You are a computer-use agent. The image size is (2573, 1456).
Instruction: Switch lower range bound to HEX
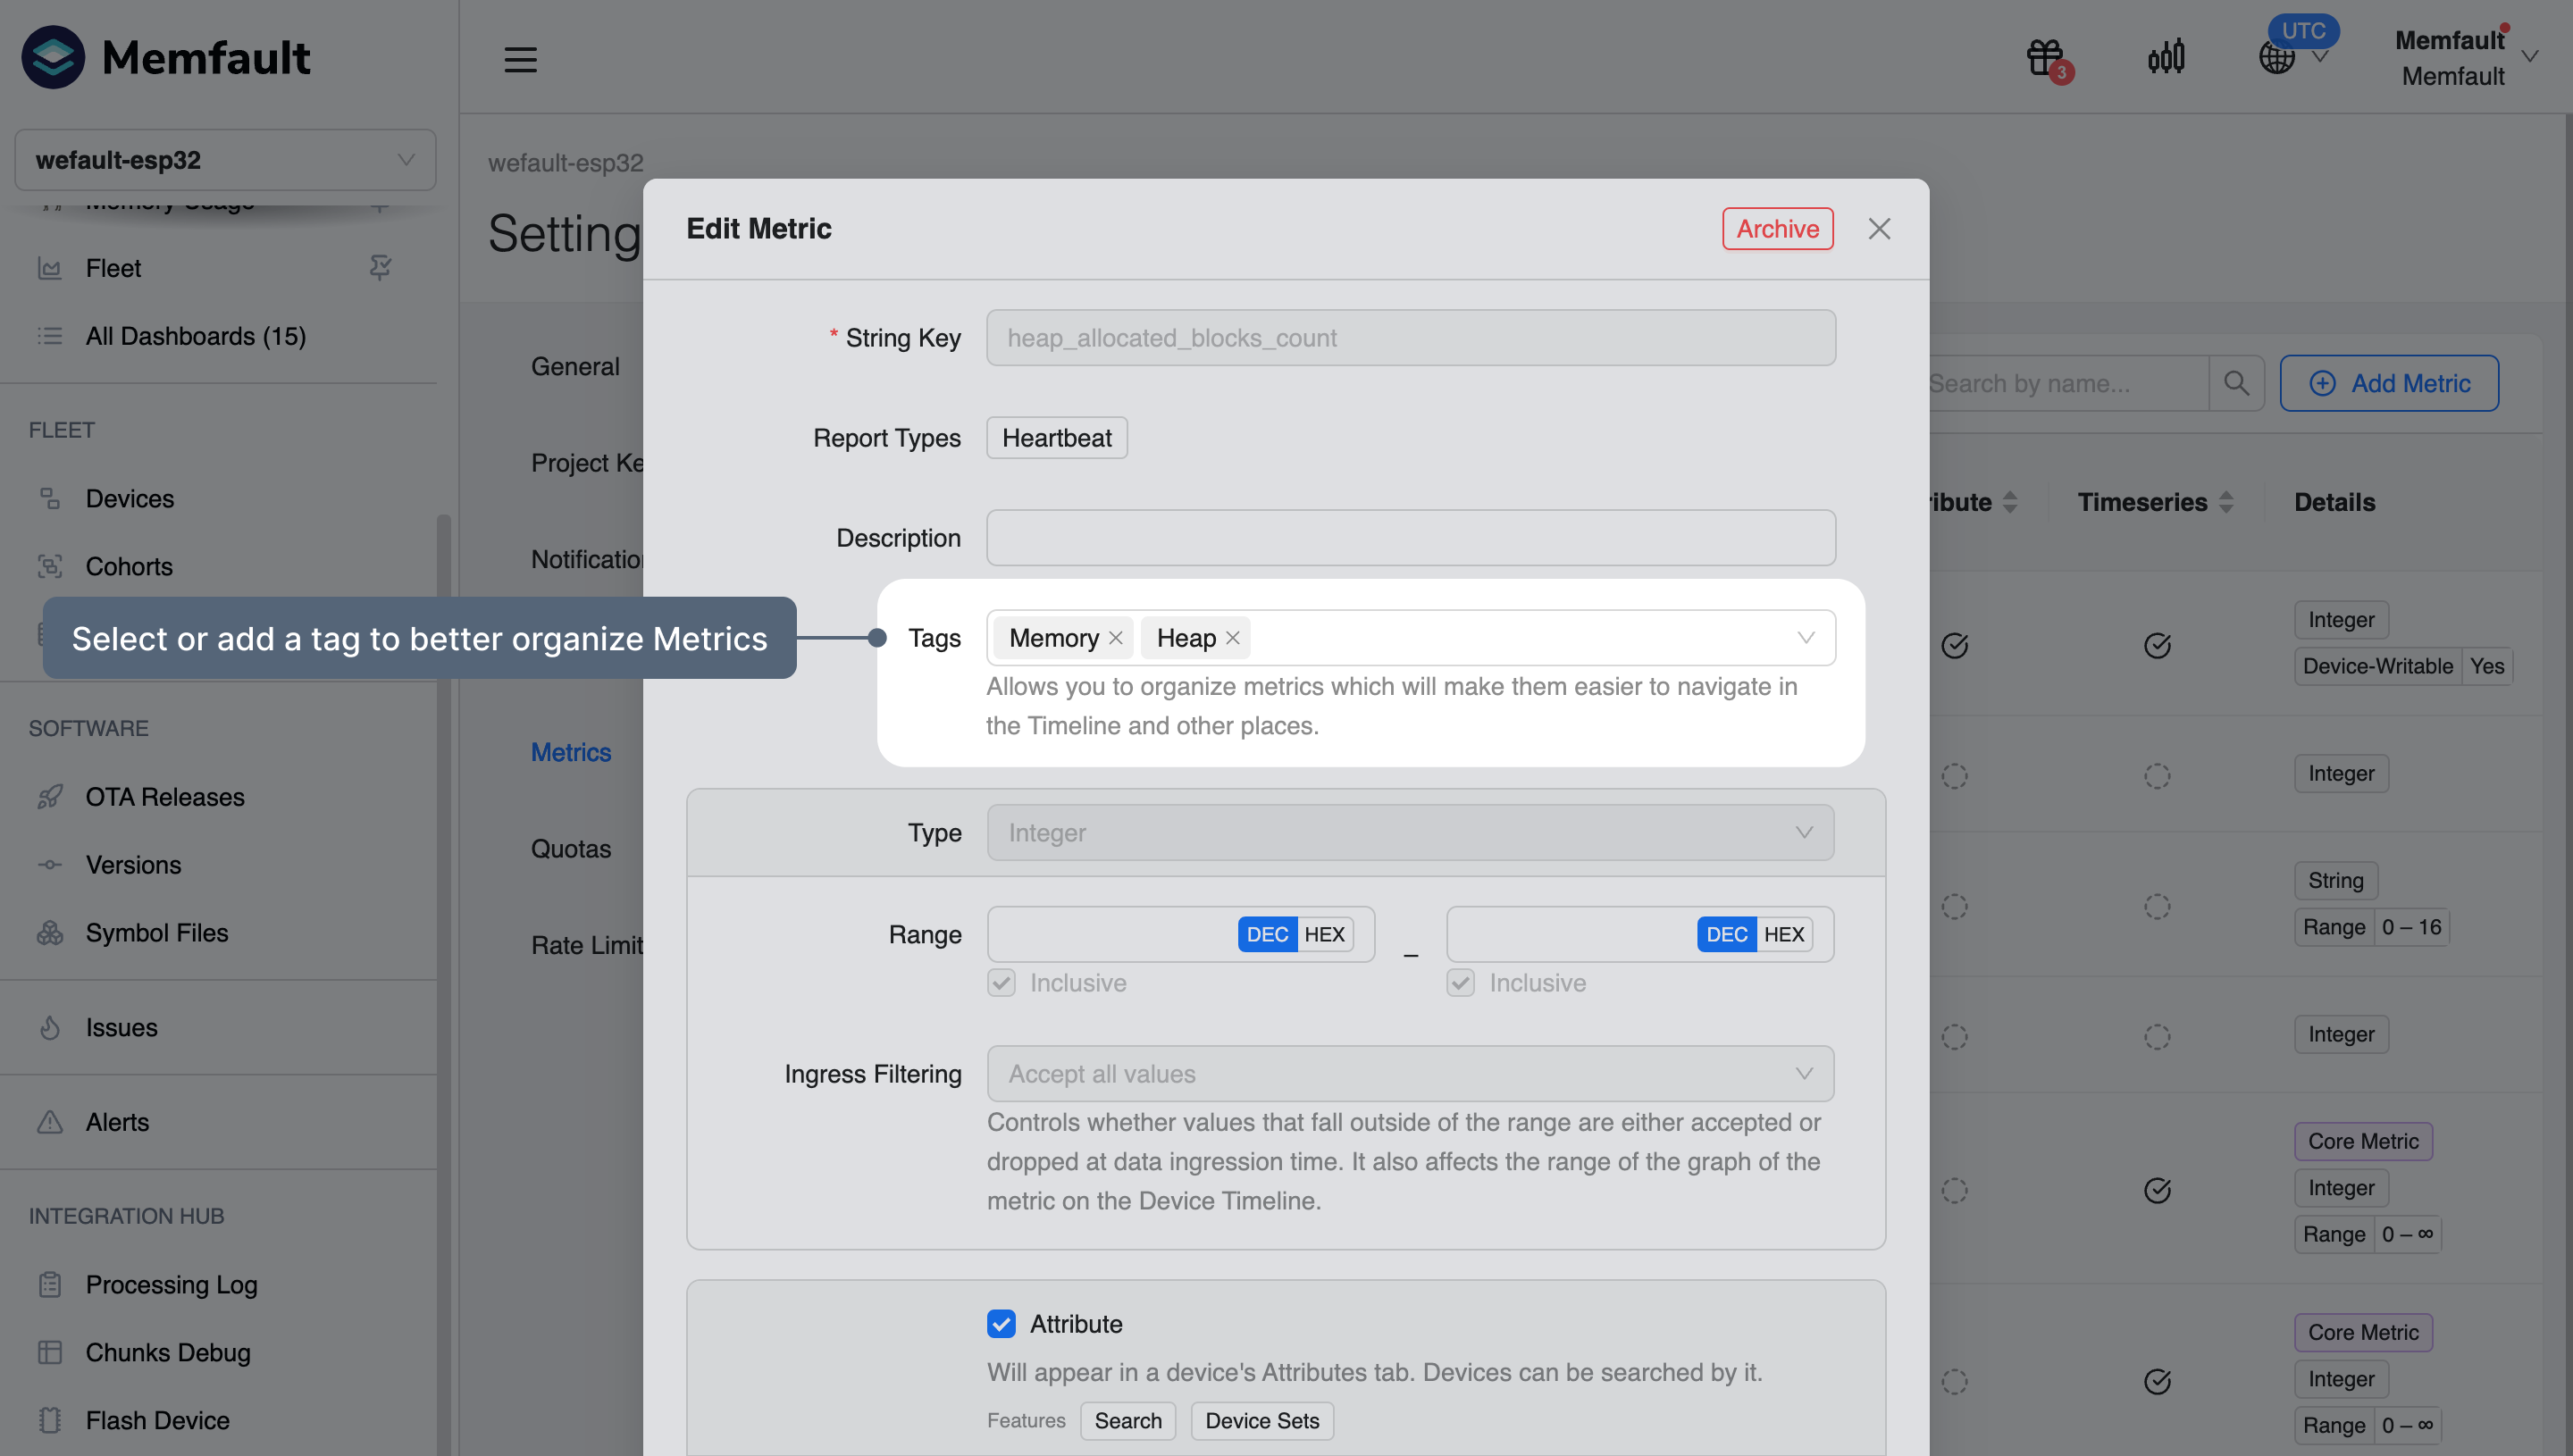pyautogui.click(x=1325, y=934)
